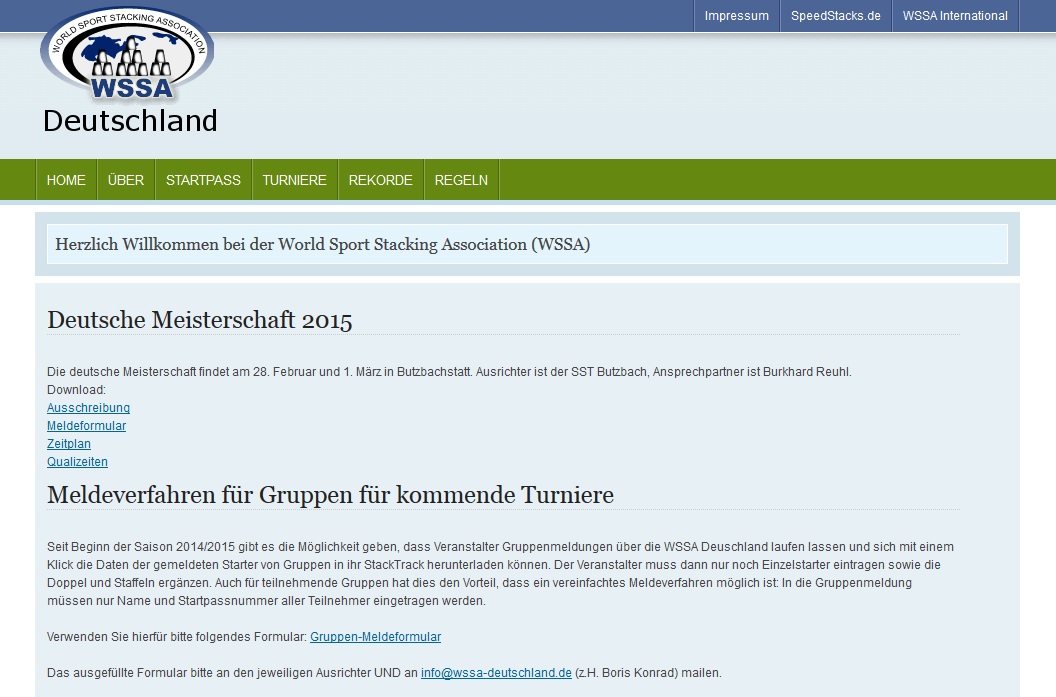Image resolution: width=1056 pixels, height=697 pixels.
Task: Click the Deutsche Meisterschaft 2015 heading
Action: click(200, 320)
